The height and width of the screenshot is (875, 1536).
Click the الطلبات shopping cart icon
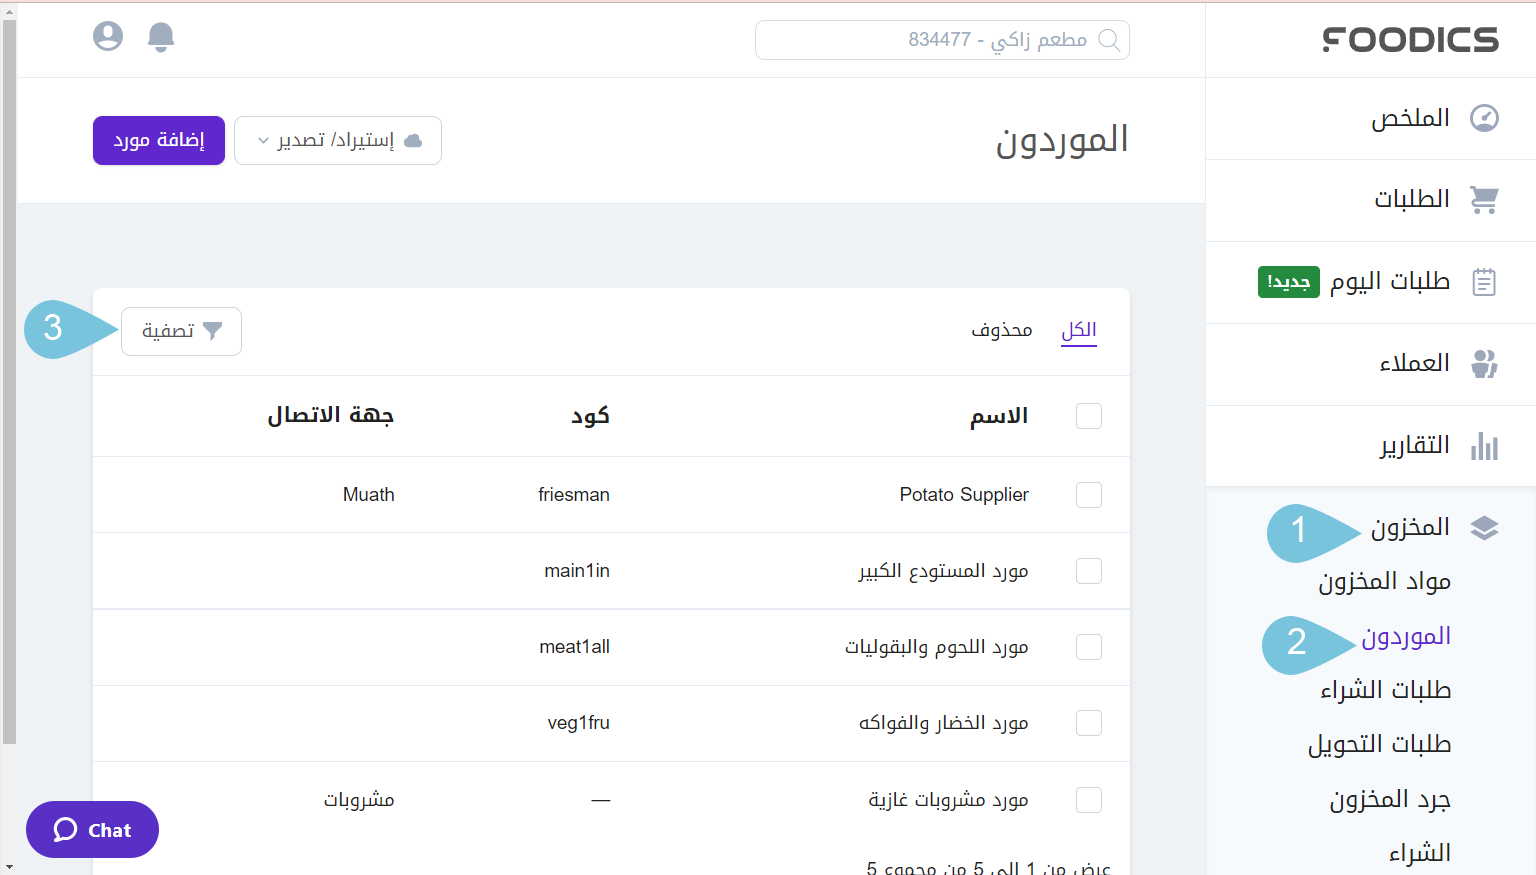[x=1485, y=199]
